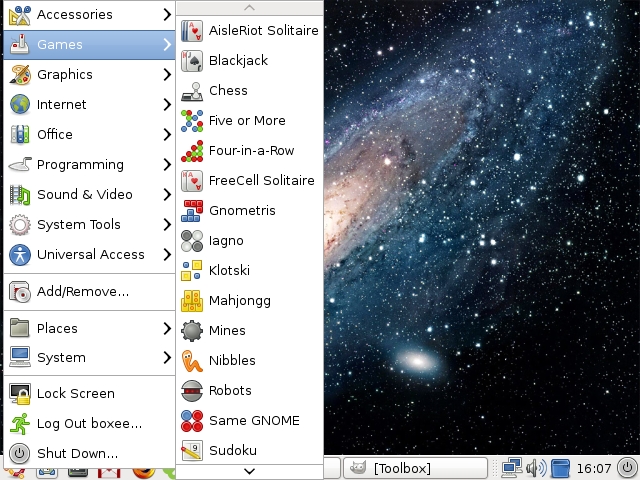
Task: Expand Universal Access submenu arrow
Action: 167,255
